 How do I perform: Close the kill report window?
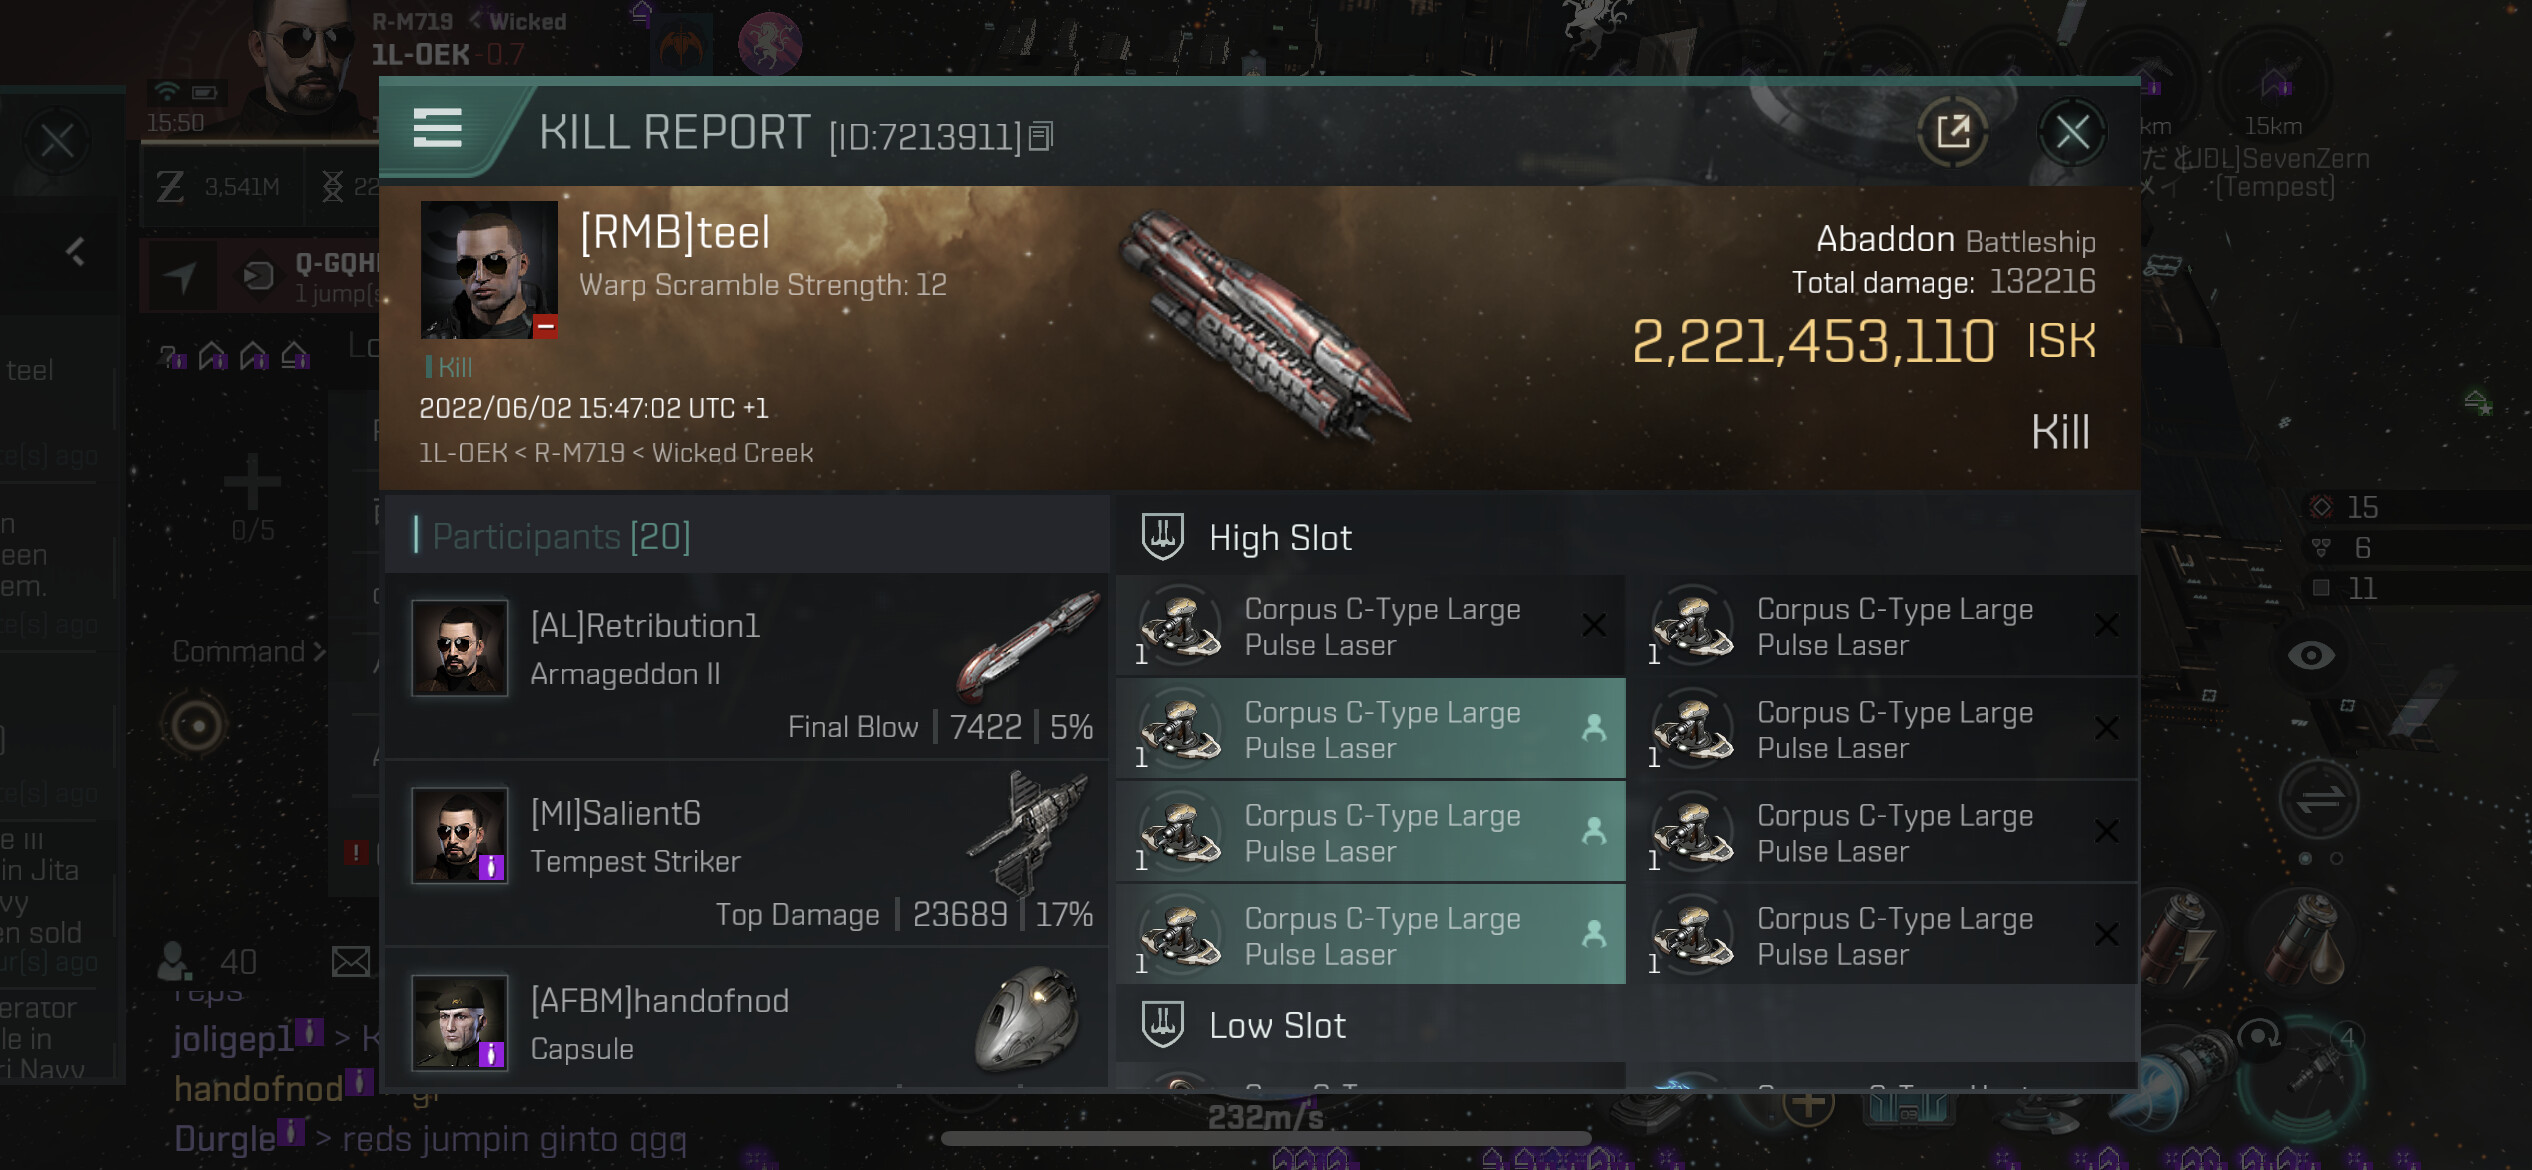click(x=2071, y=131)
